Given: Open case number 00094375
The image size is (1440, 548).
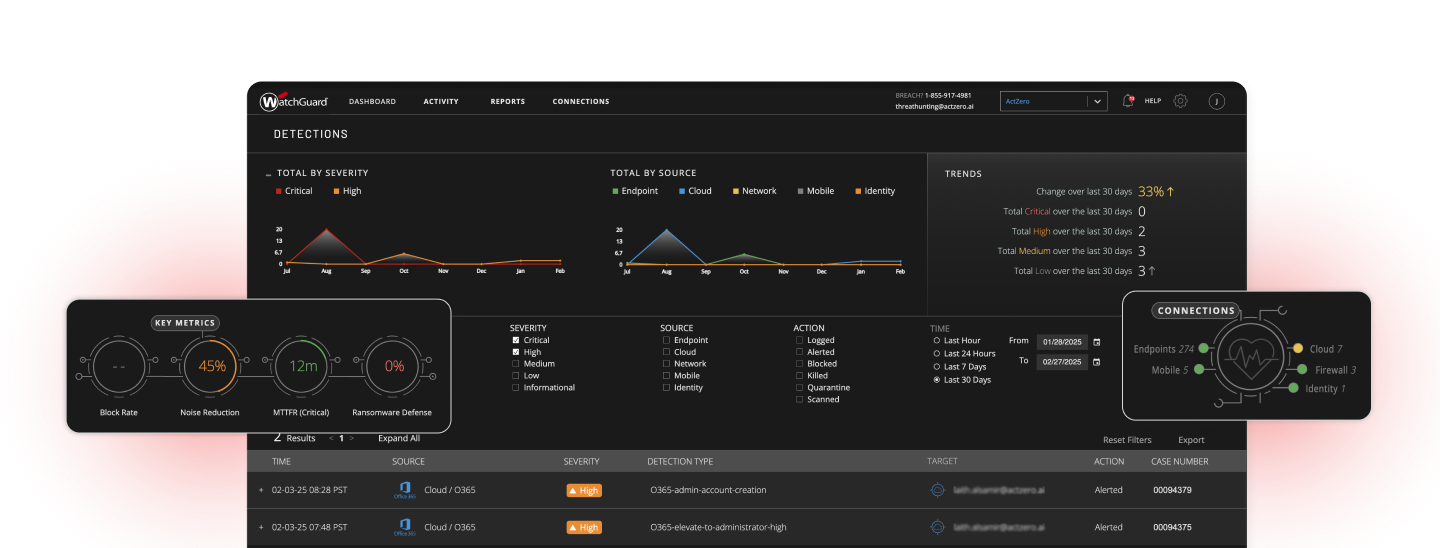Looking at the screenshot, I should pyautogui.click(x=1172, y=527).
